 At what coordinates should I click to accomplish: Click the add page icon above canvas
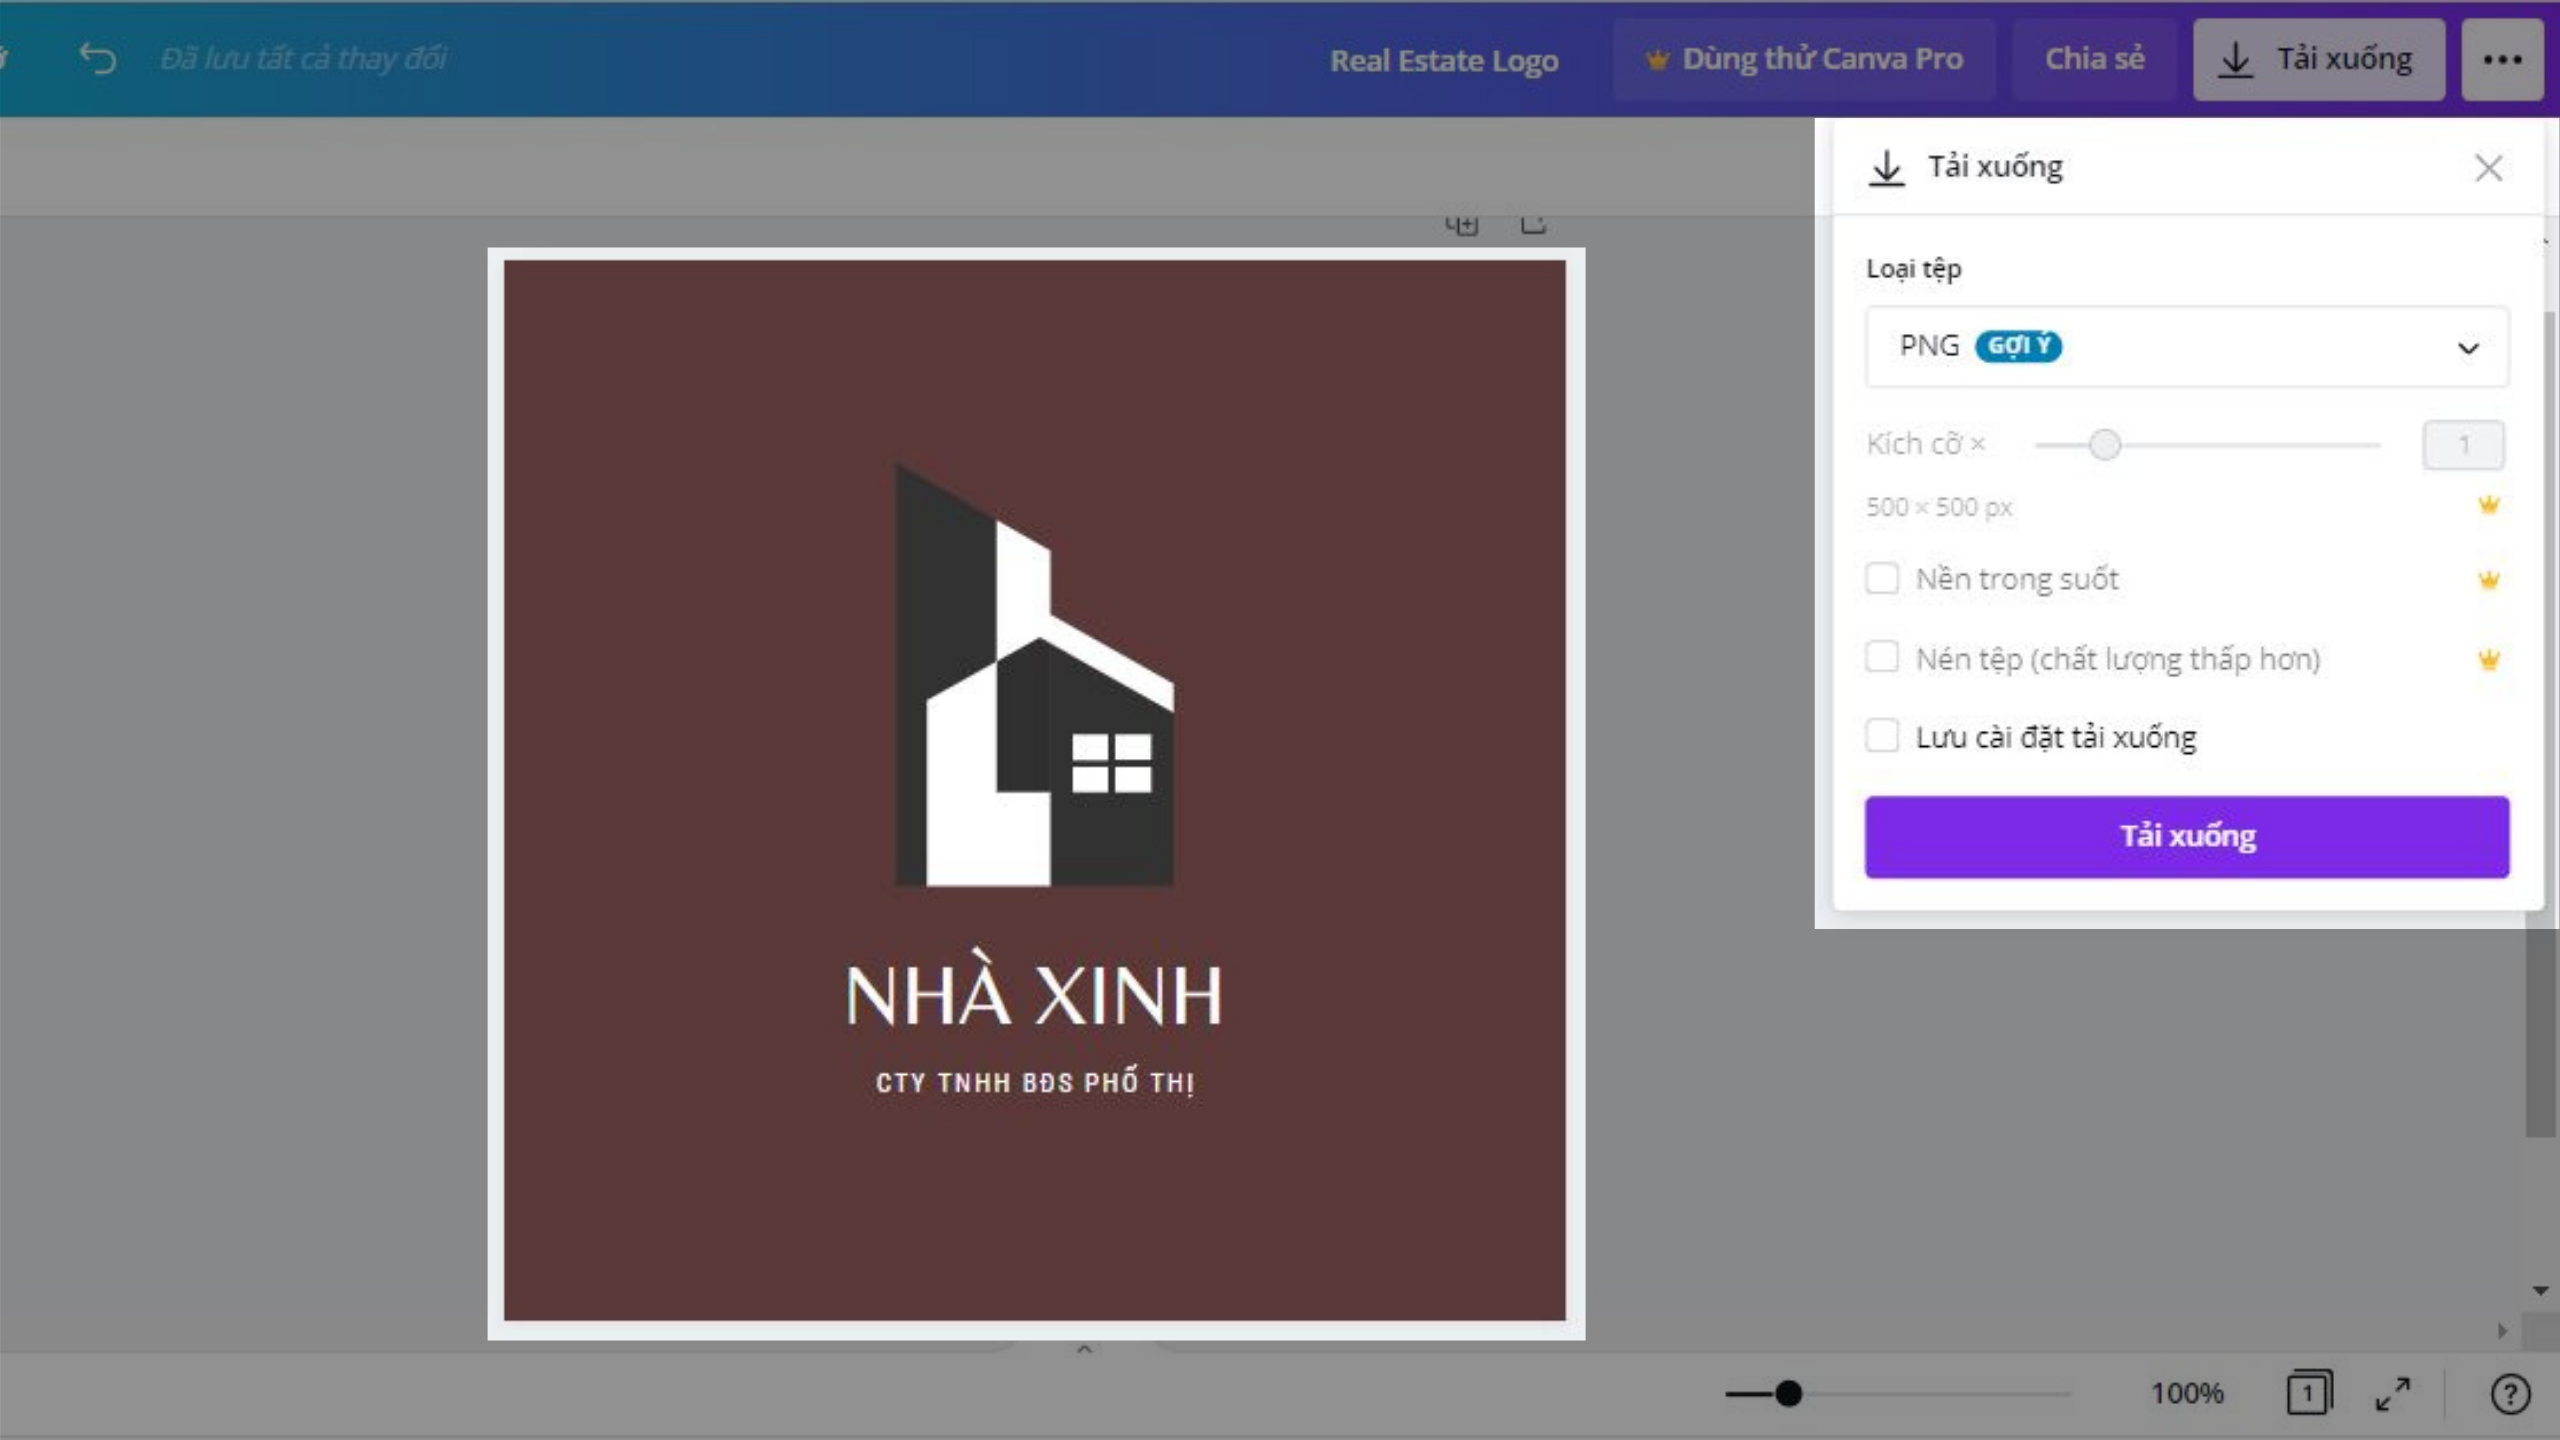[1533, 225]
